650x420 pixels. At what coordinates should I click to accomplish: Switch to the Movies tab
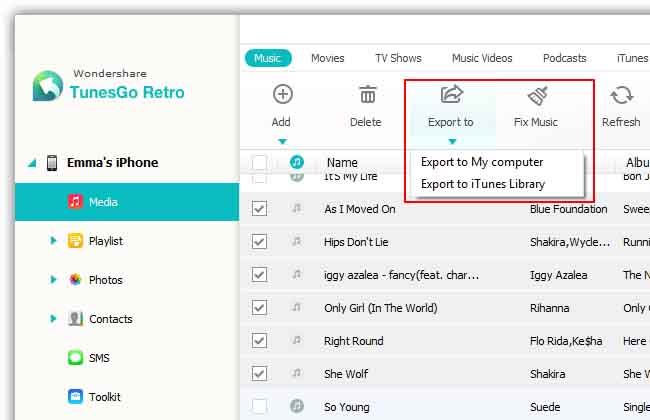tap(327, 58)
